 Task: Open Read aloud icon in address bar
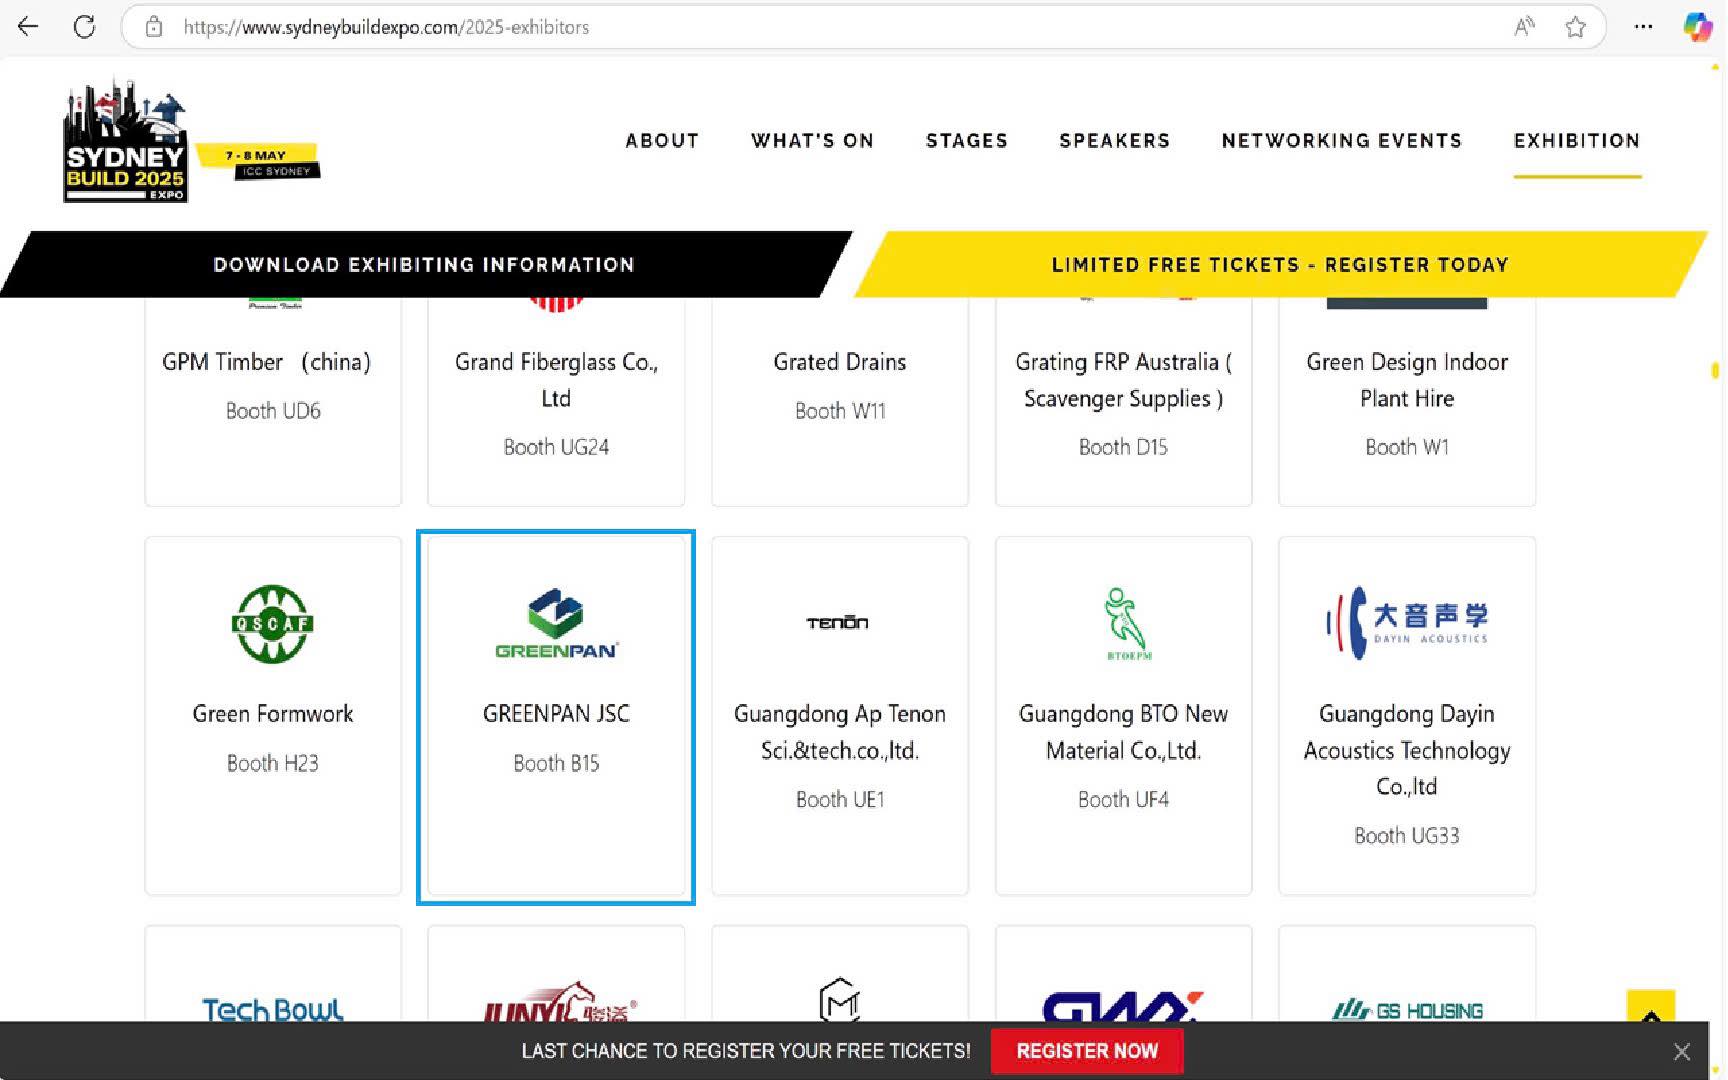tap(1524, 27)
